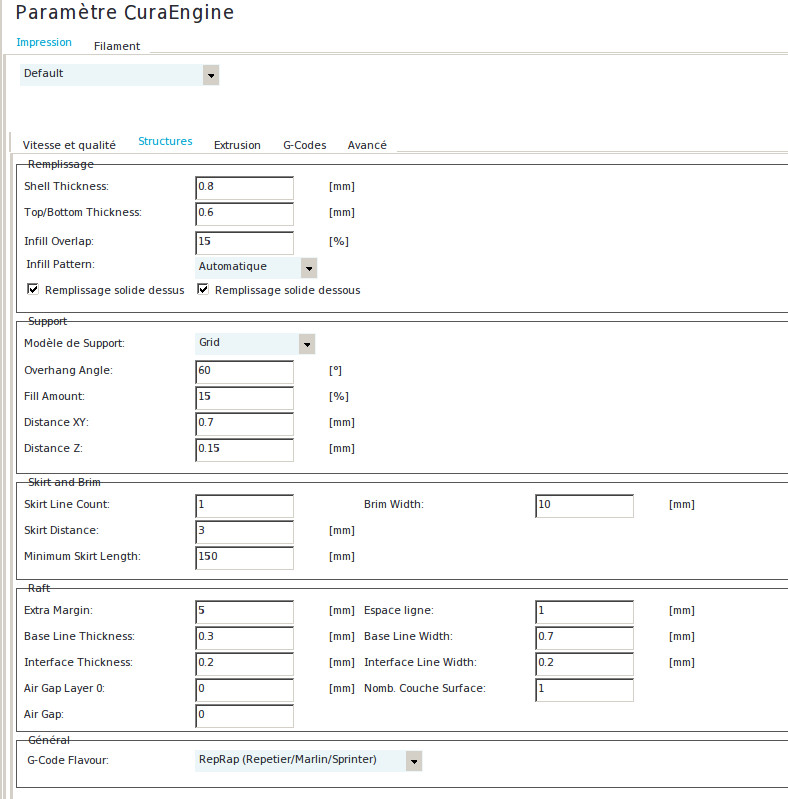Click the Infill Overlap input field
The height and width of the screenshot is (799, 788).
click(245, 243)
